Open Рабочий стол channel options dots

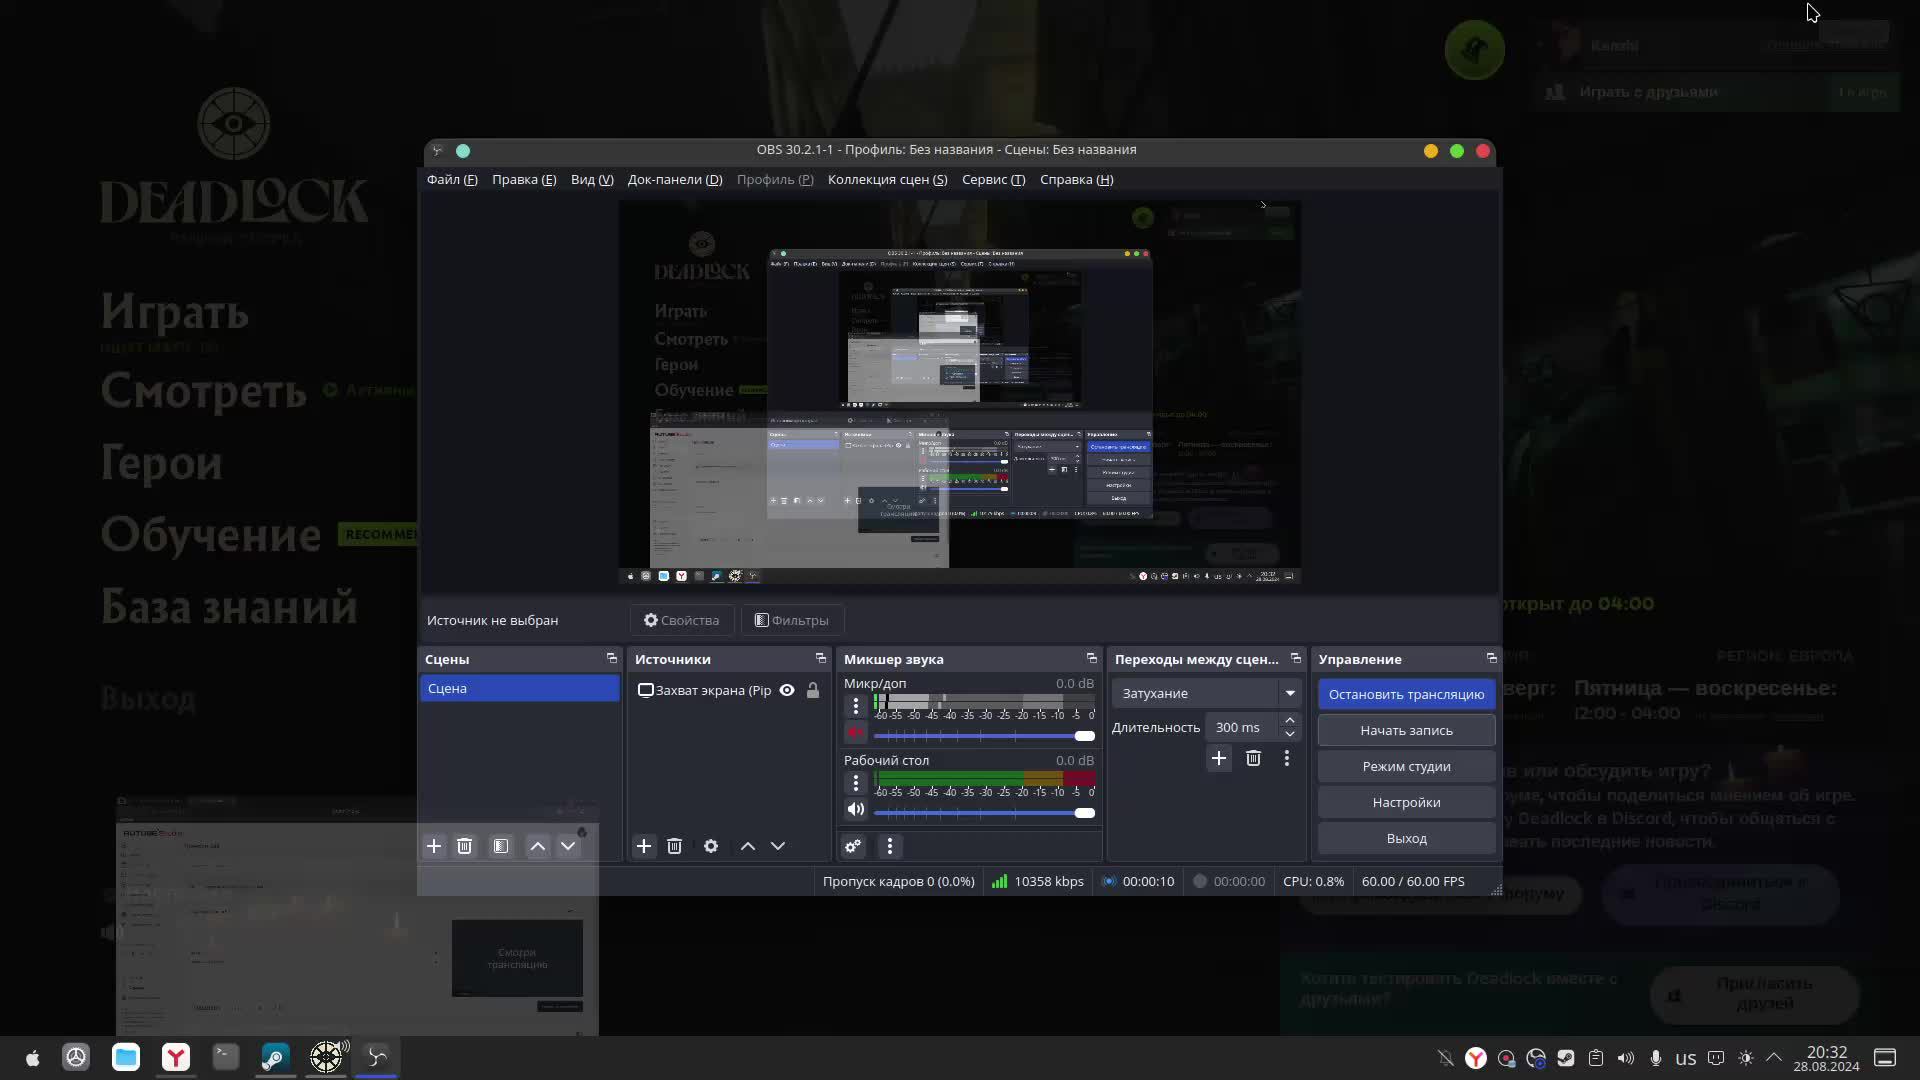[856, 783]
